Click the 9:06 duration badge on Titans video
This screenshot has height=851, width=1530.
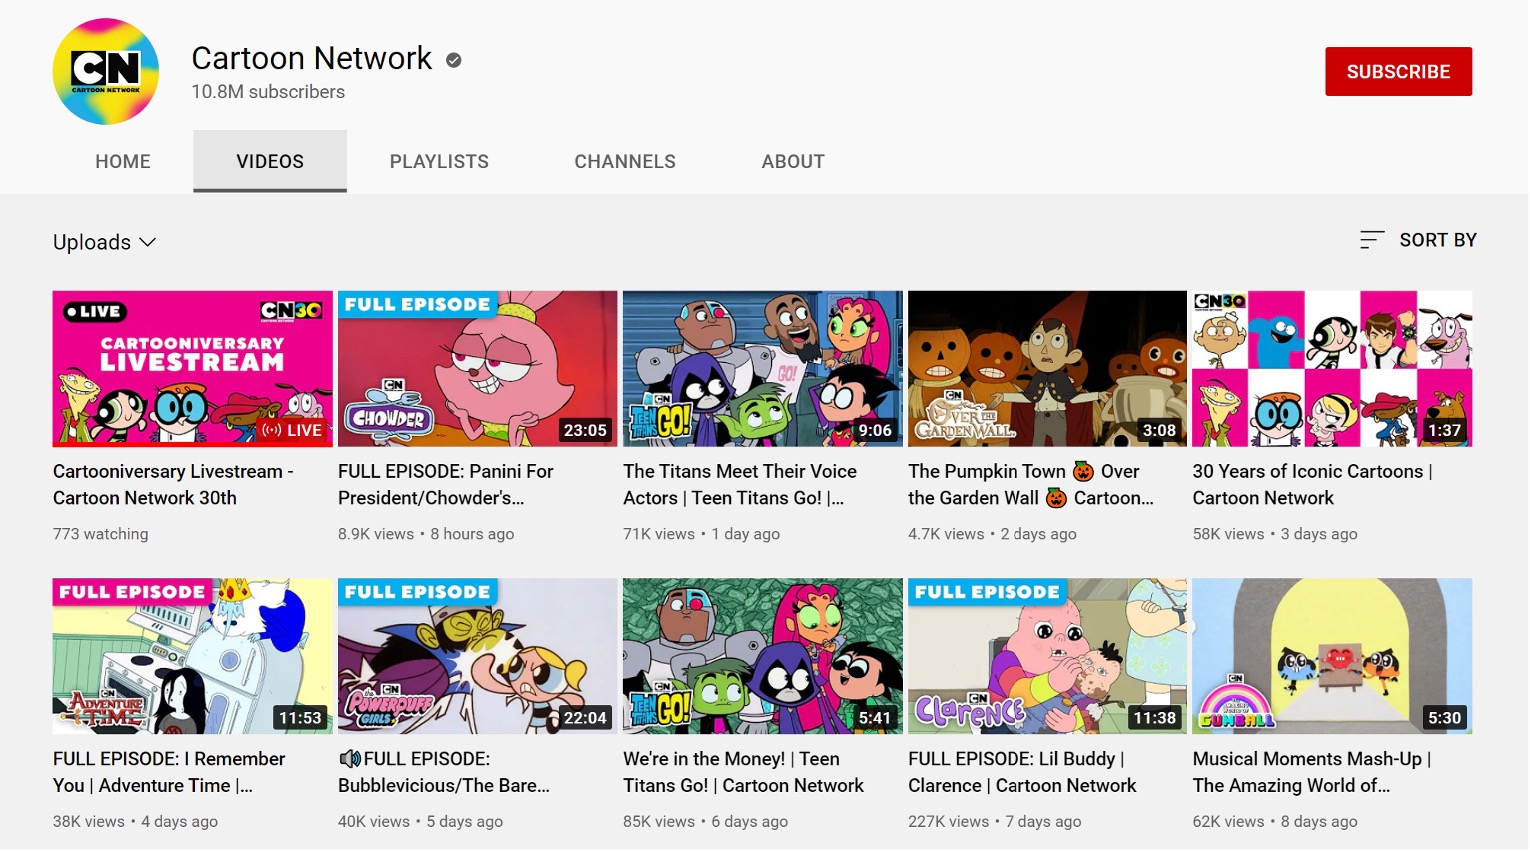point(874,430)
